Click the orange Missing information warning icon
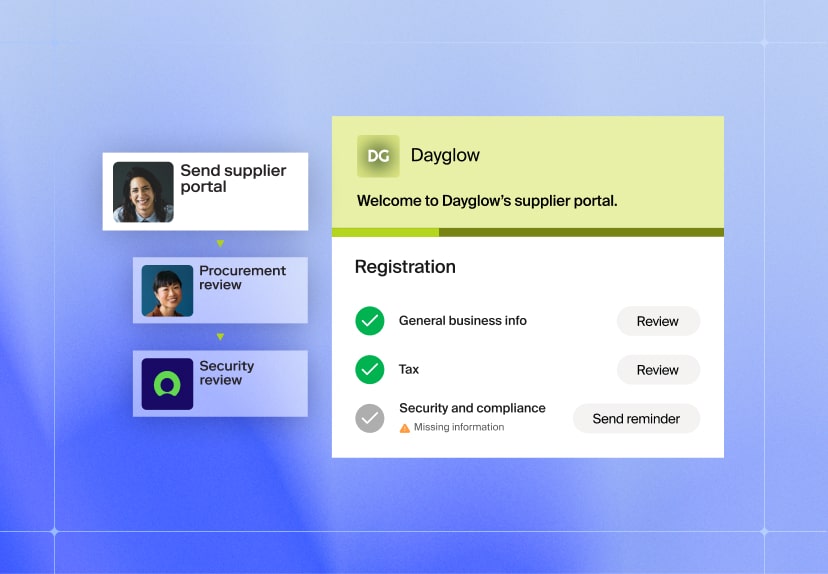This screenshot has height=574, width=828. (x=404, y=428)
